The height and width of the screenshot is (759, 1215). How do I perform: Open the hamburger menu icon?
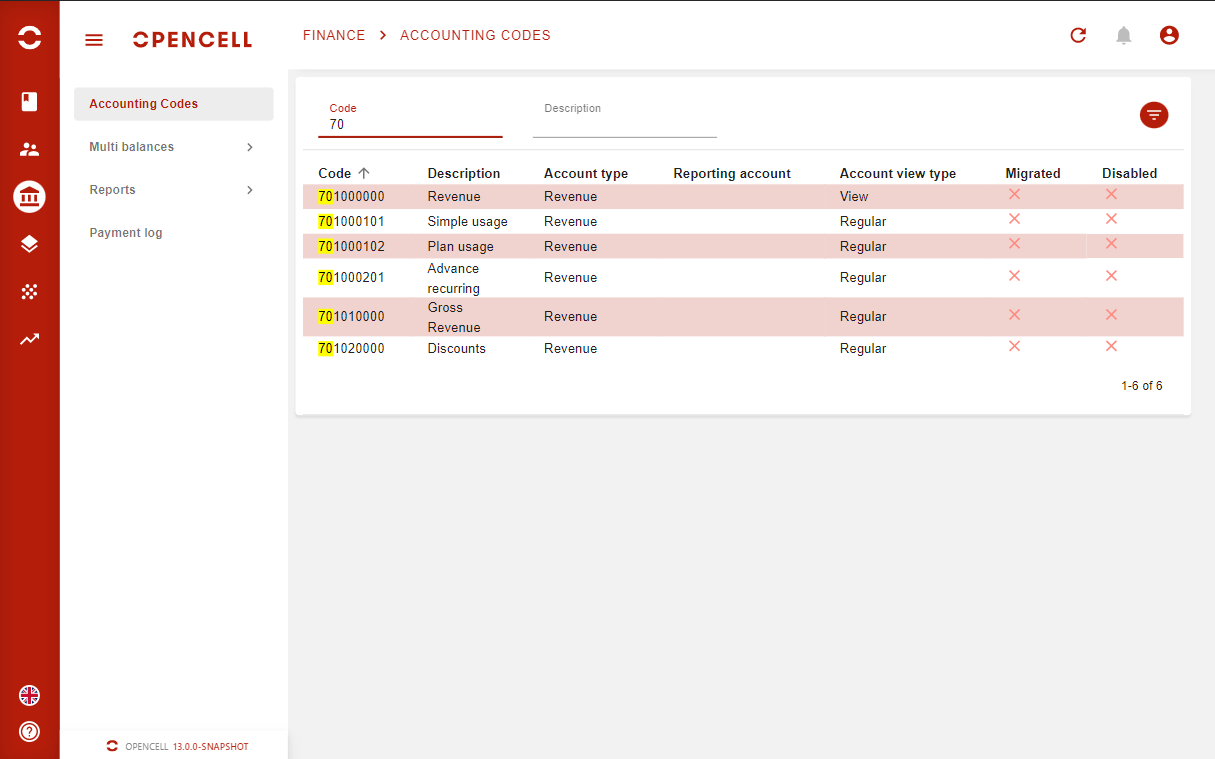[x=94, y=40]
